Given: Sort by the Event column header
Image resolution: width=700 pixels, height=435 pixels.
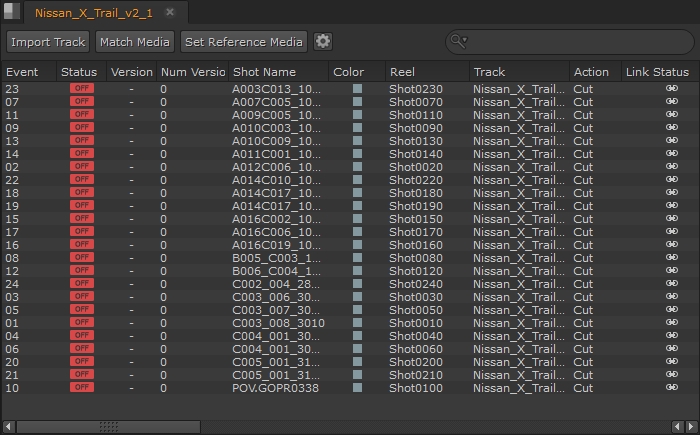Looking at the screenshot, I should tap(22, 72).
